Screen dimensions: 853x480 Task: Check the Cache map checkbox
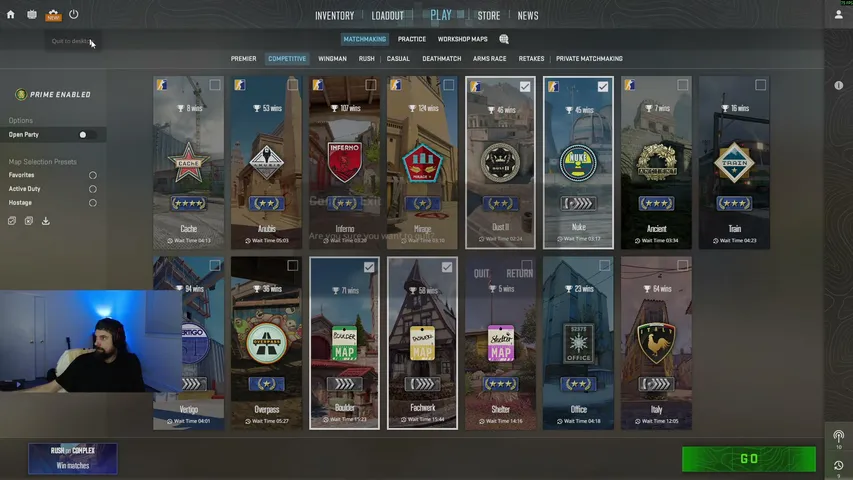215,85
